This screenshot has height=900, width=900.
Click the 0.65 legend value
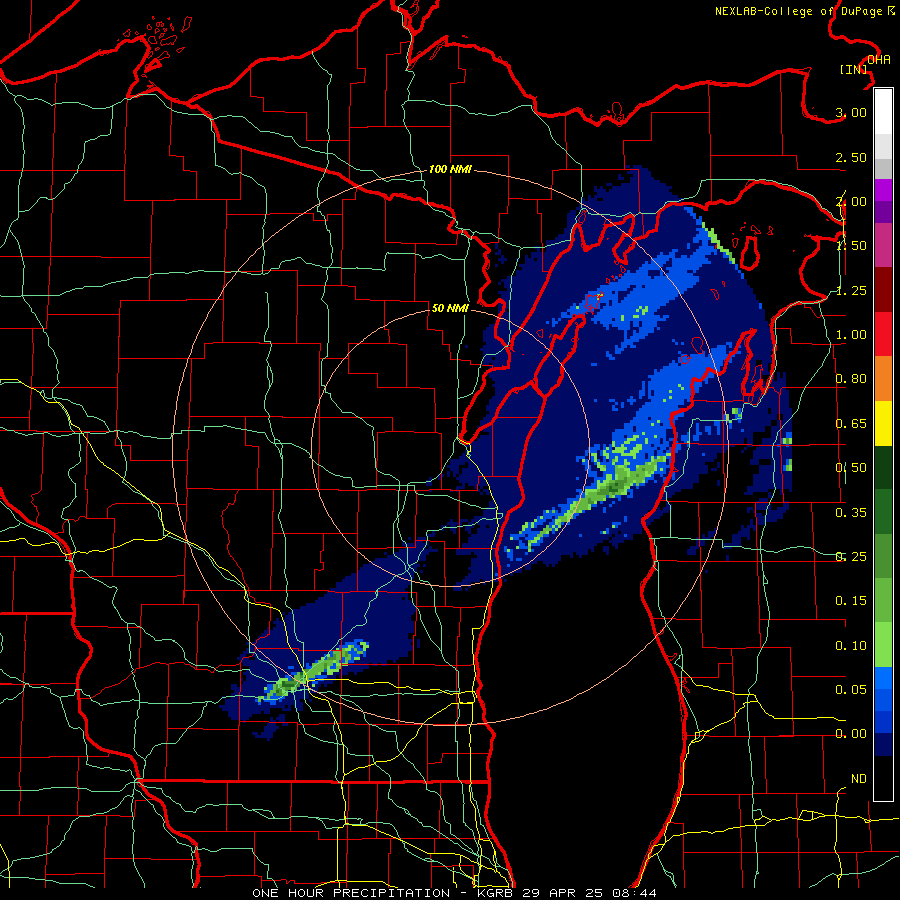851,424
